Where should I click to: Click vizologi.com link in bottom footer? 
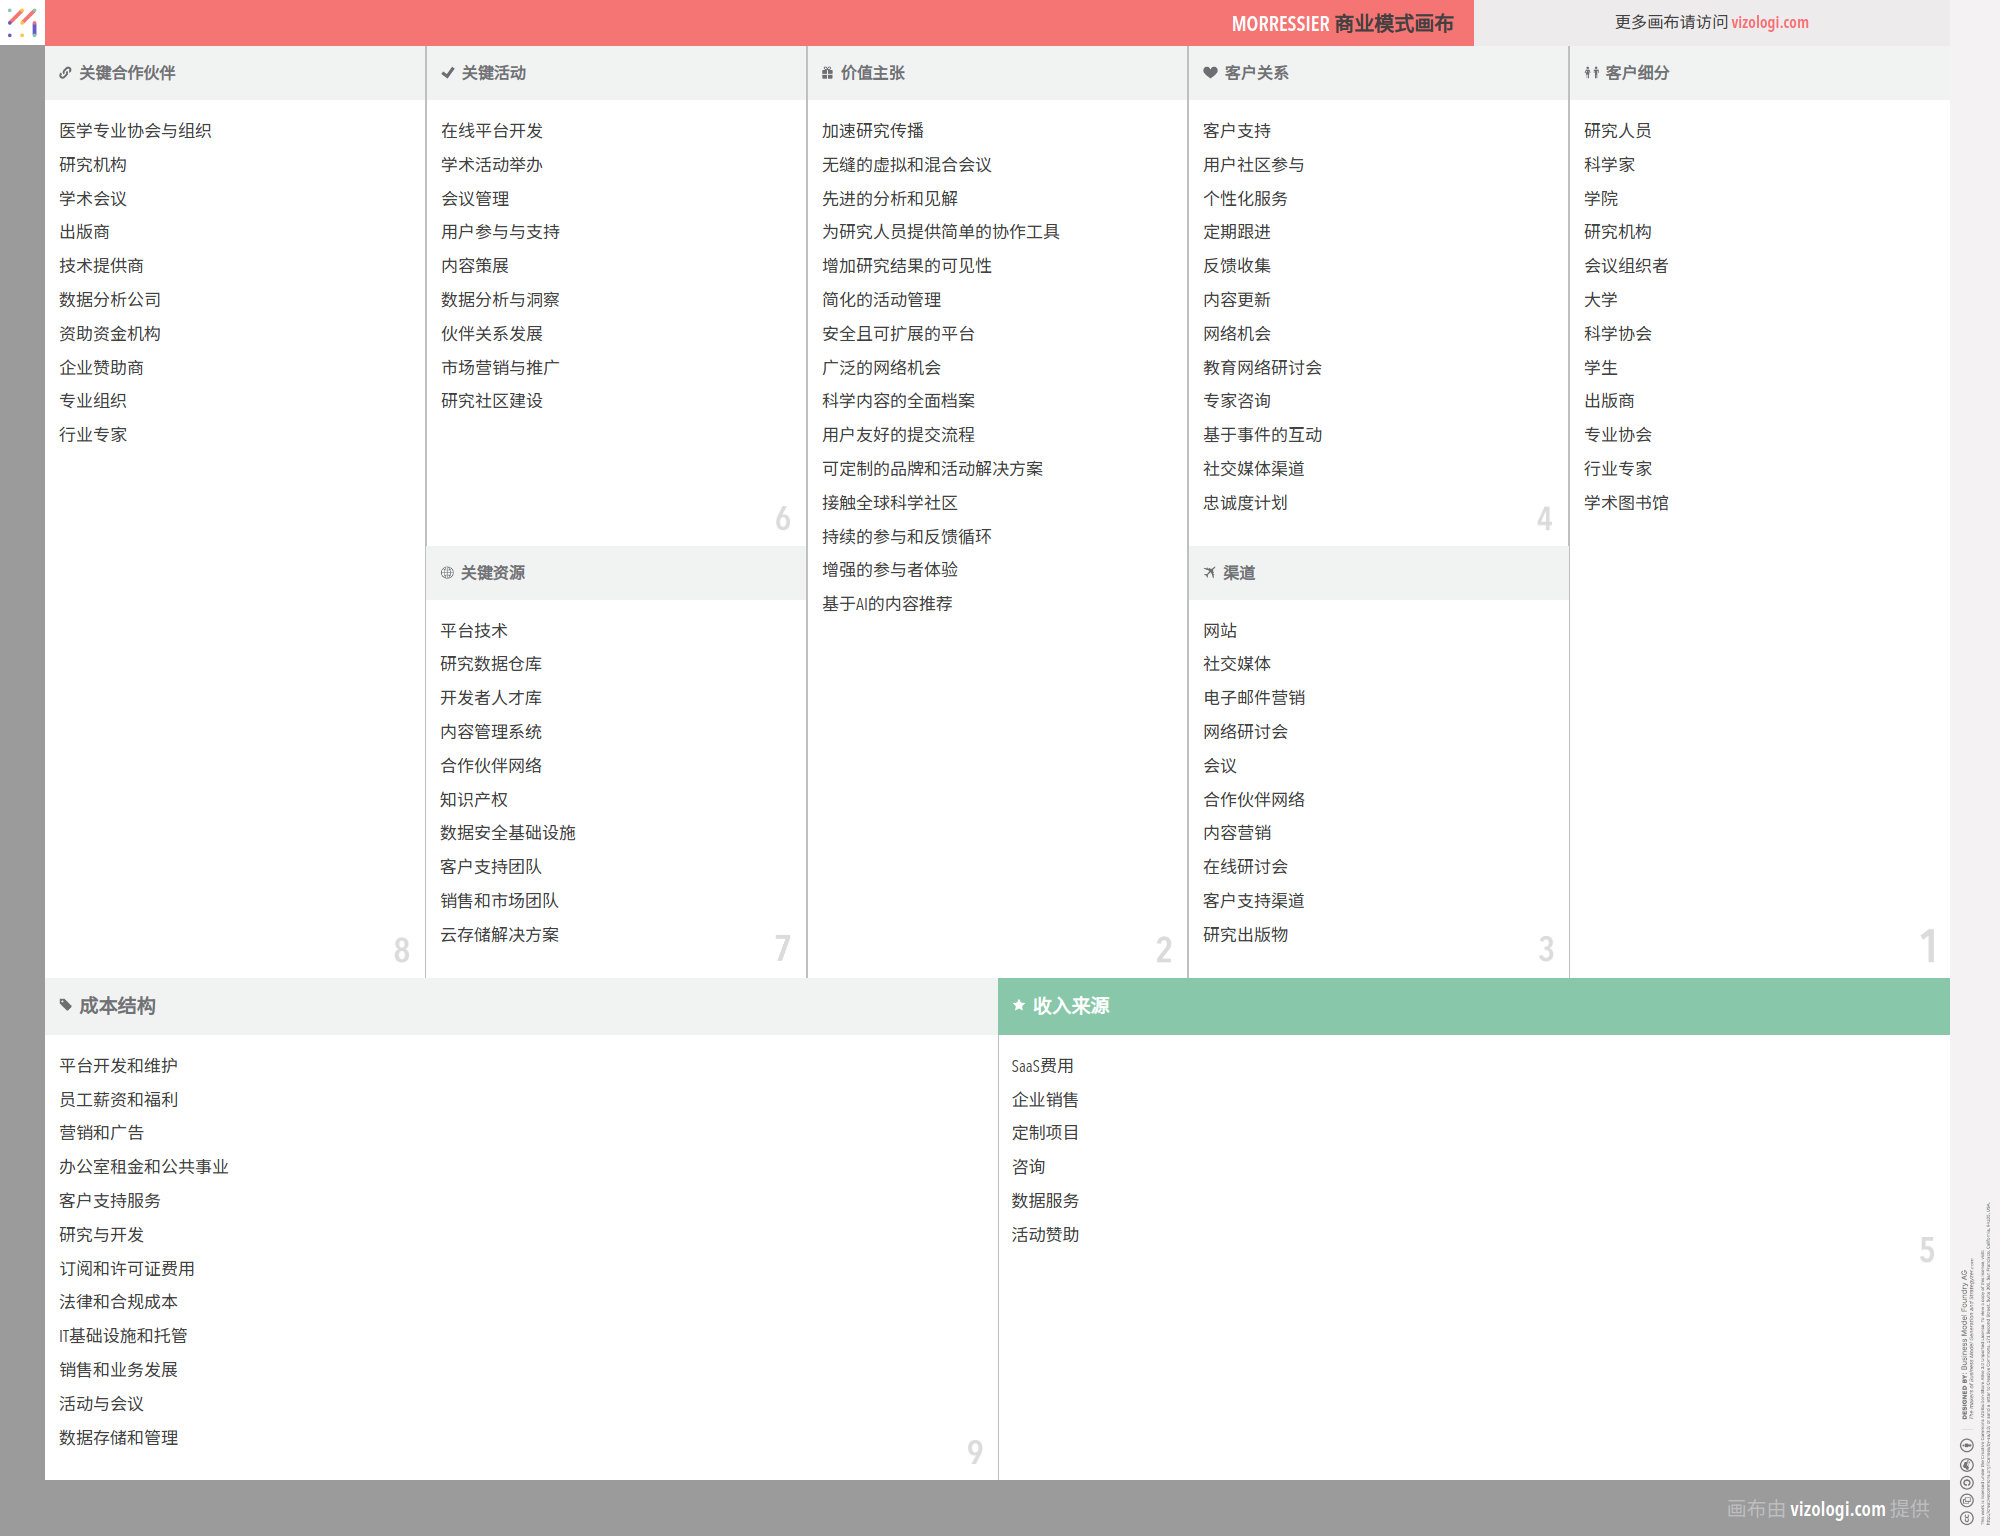[1837, 1508]
